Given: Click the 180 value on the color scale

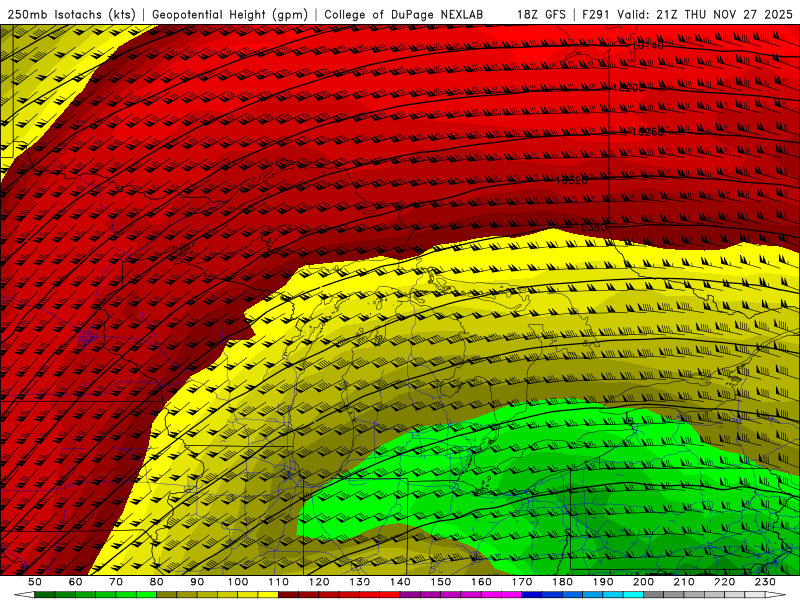Looking at the screenshot, I should (562, 582).
